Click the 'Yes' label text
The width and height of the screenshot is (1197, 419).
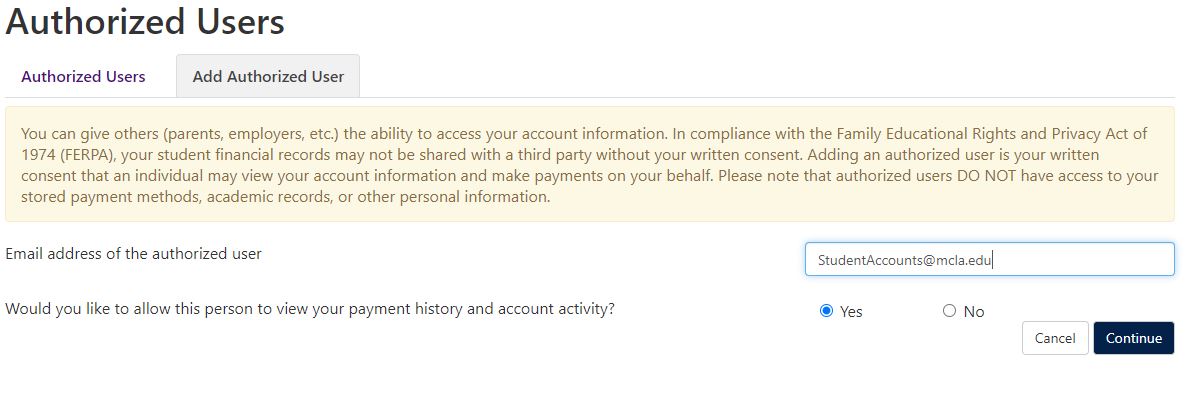[851, 311]
